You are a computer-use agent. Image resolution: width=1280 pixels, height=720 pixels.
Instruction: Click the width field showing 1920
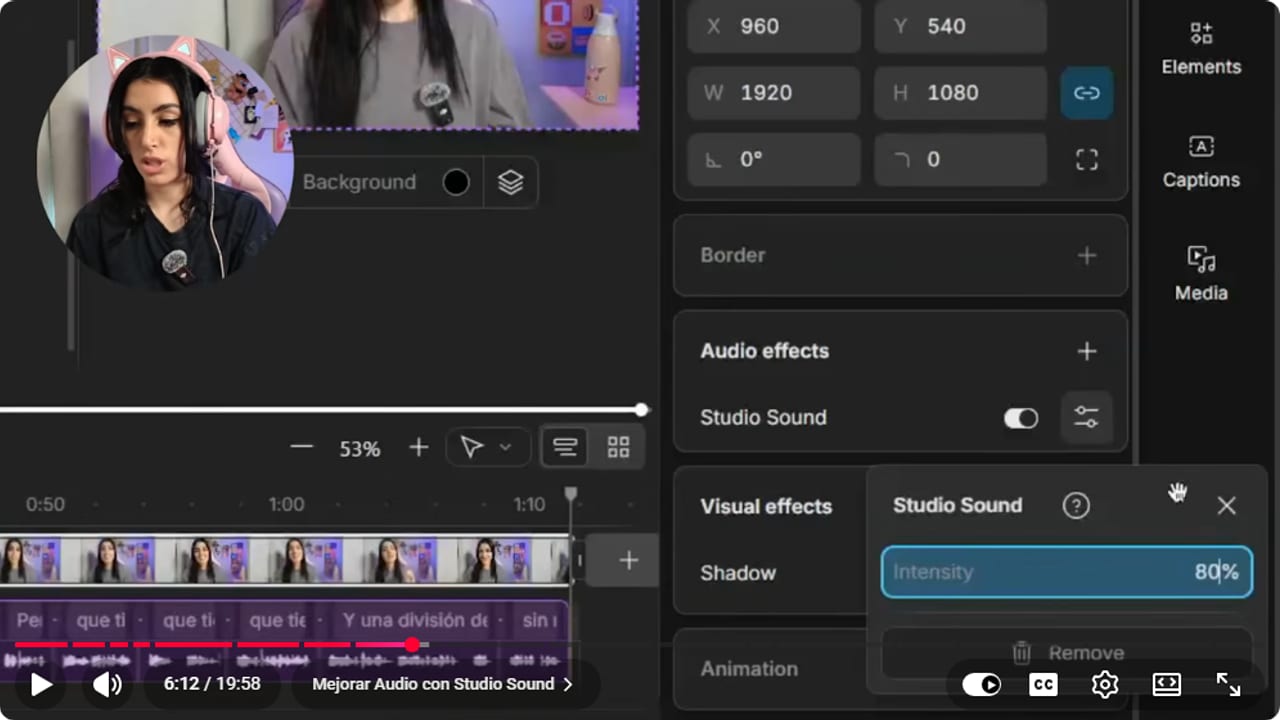(x=774, y=93)
